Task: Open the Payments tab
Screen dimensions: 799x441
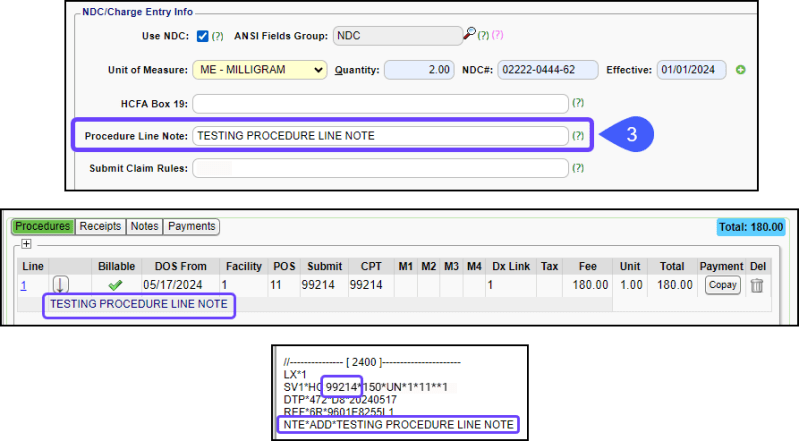Action: (x=192, y=226)
